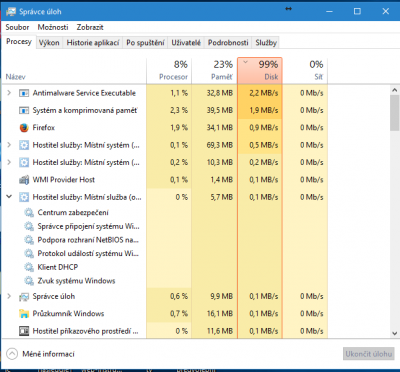Viewport: 400px width, 372px height.
Task: Click the Zvuk systému Windows gear icon
Action: 29,281
